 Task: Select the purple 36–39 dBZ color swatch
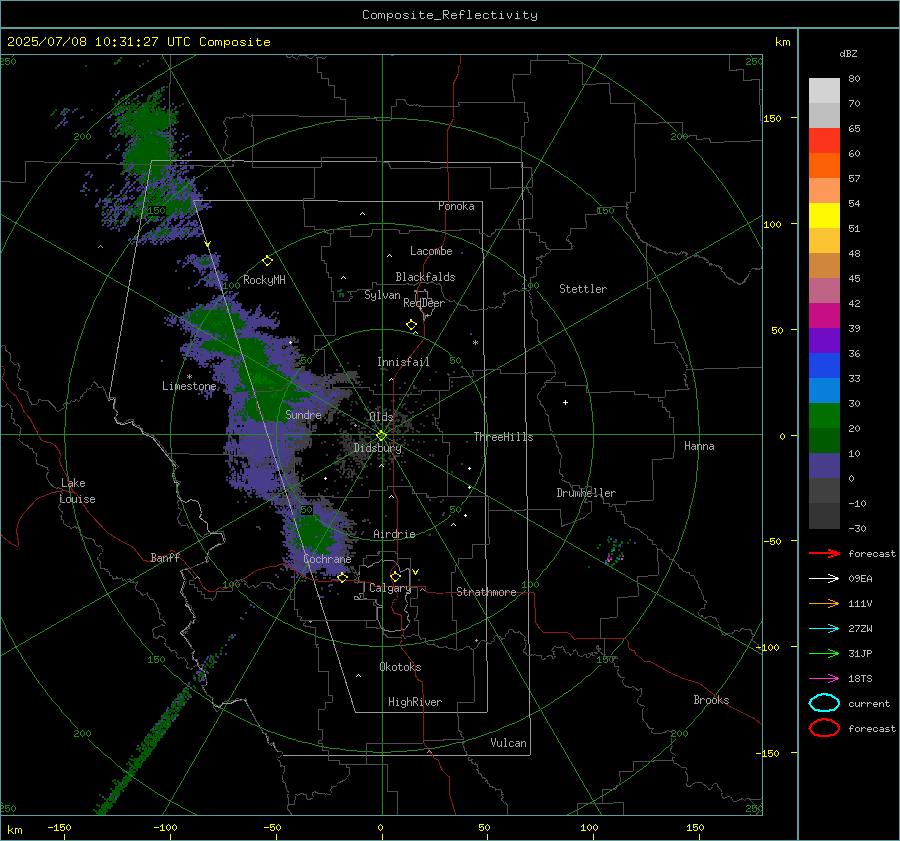click(x=824, y=340)
